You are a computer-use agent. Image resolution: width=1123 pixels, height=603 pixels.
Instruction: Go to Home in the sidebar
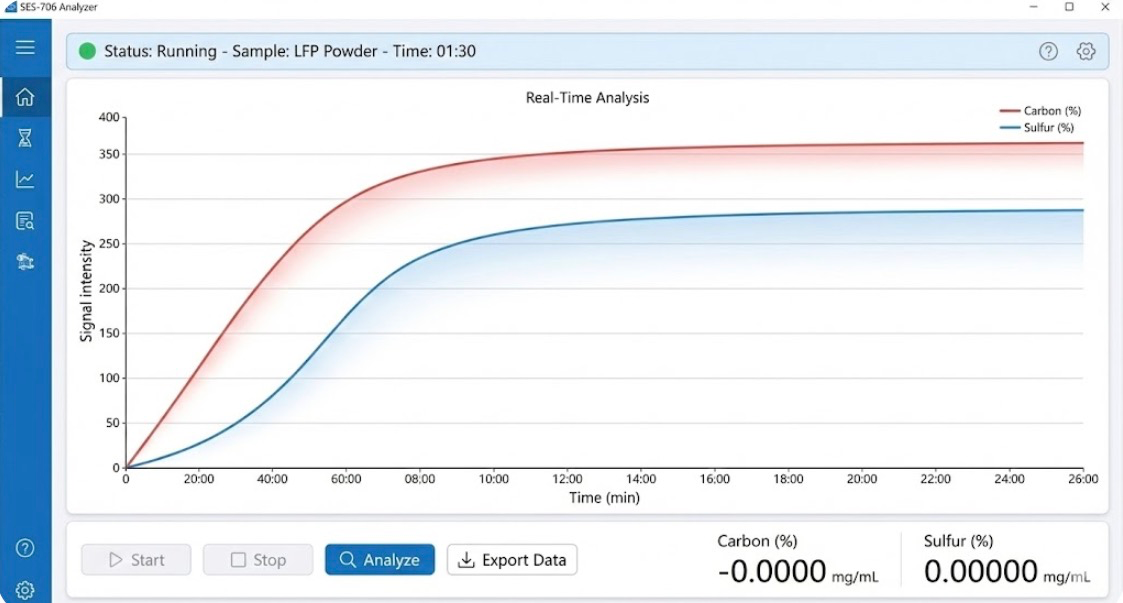click(x=25, y=97)
